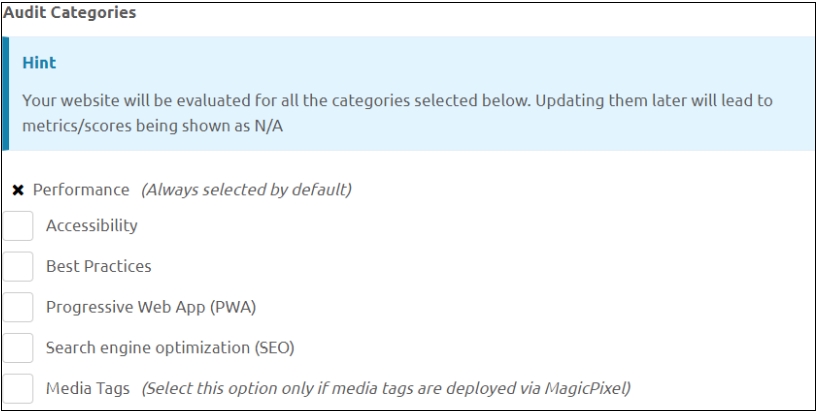This screenshot has width=816, height=412.
Task: Check the Best Practices box
Action: coord(18,267)
